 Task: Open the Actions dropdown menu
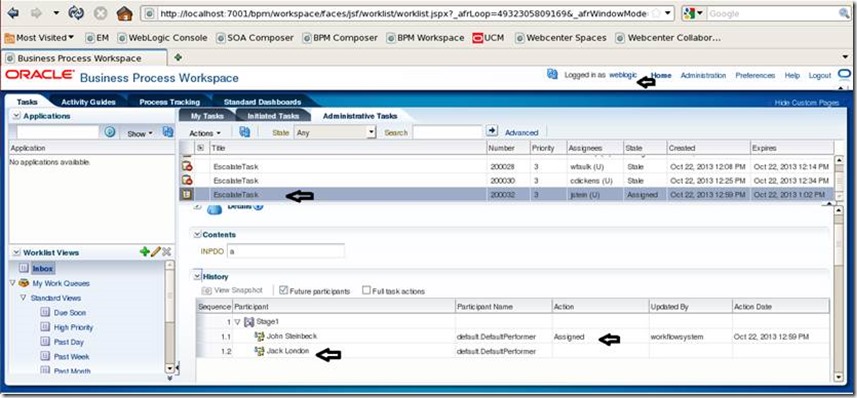[205, 133]
